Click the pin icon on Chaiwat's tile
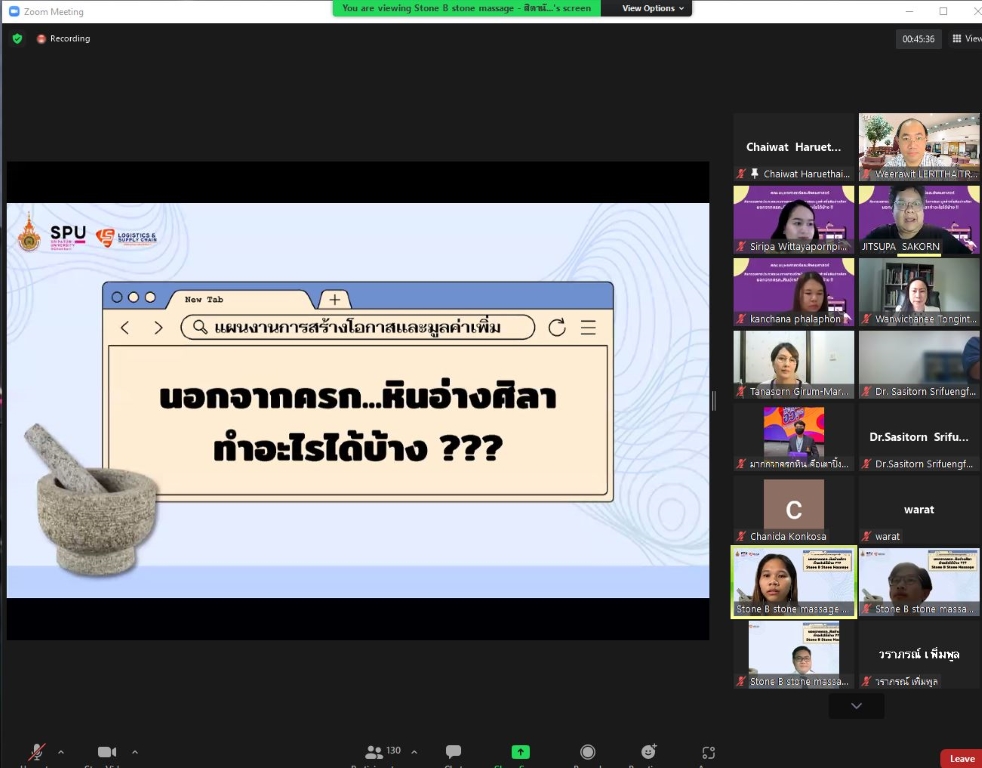The image size is (982, 768). point(755,174)
